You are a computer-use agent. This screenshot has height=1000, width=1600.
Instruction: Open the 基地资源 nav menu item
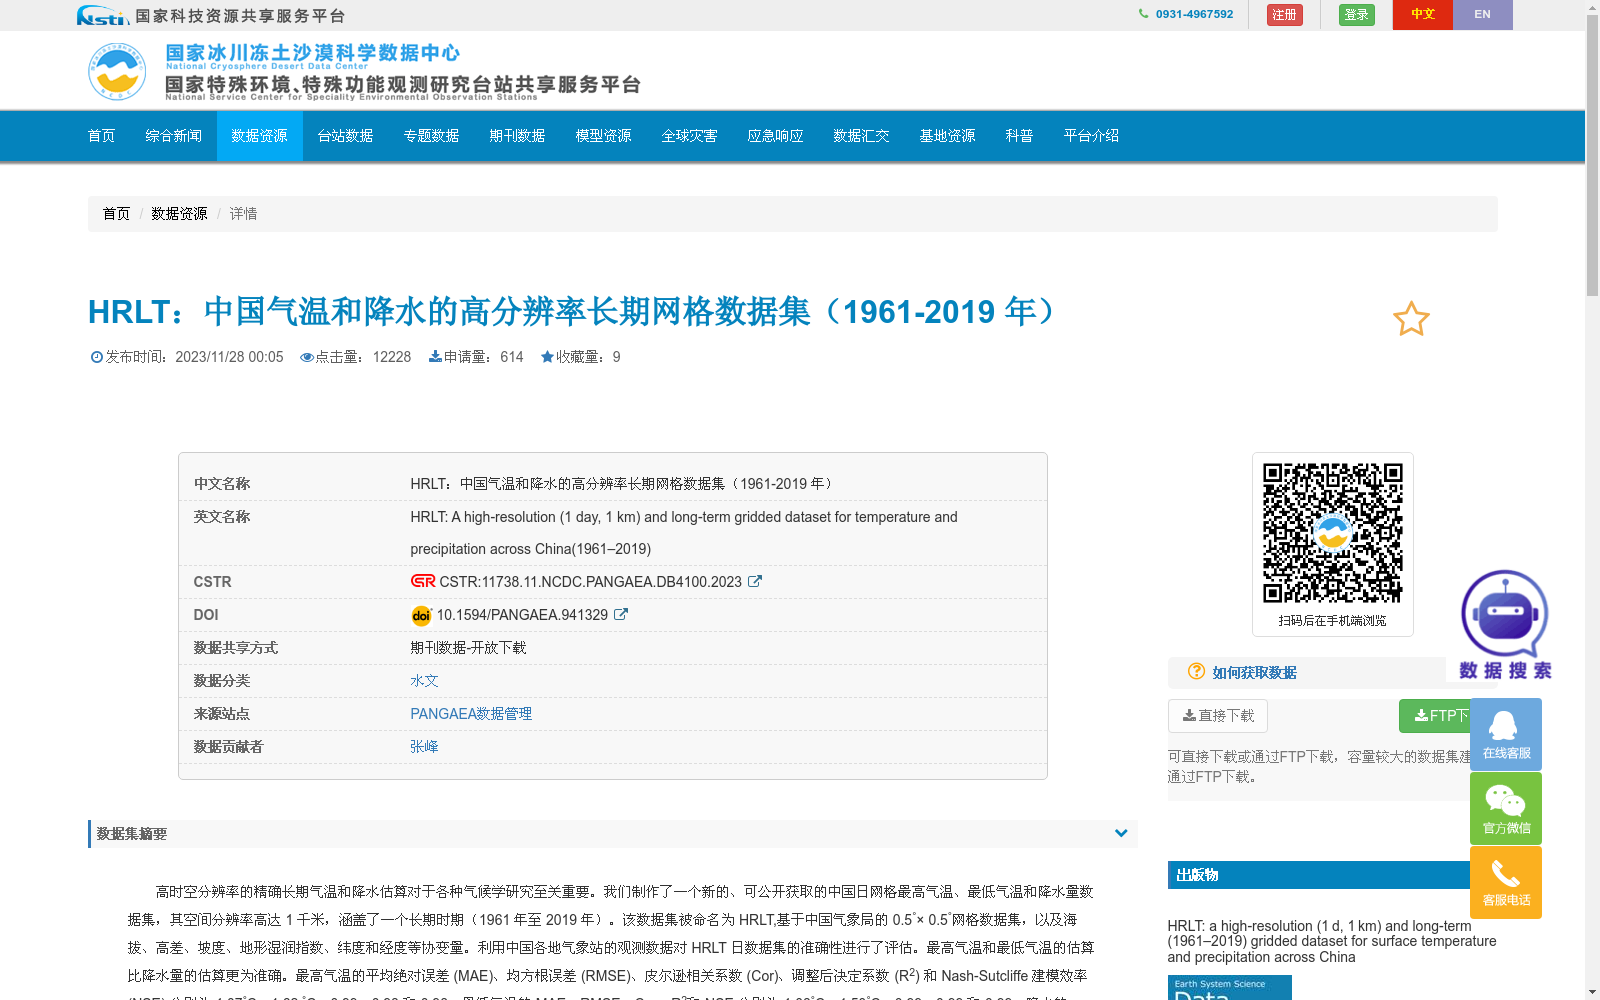[948, 136]
